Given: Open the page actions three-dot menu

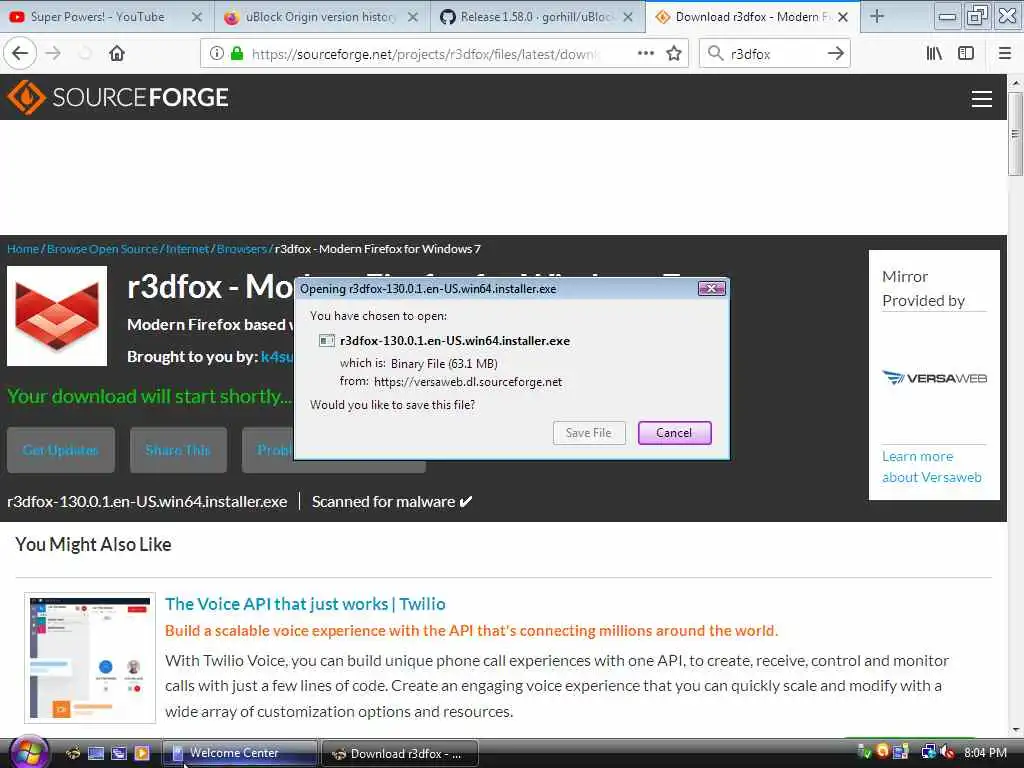Looking at the screenshot, I should click(x=646, y=54).
